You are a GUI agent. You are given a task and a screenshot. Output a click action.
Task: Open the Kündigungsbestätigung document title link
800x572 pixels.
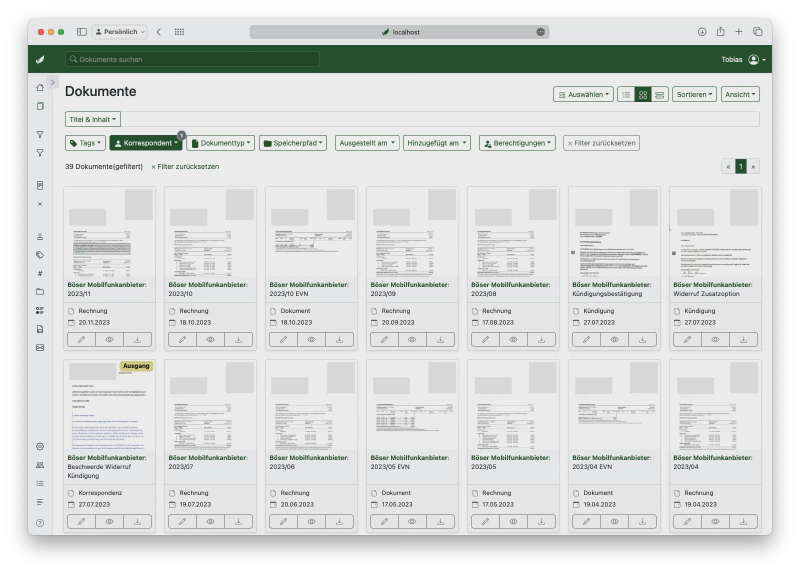tap(611, 294)
